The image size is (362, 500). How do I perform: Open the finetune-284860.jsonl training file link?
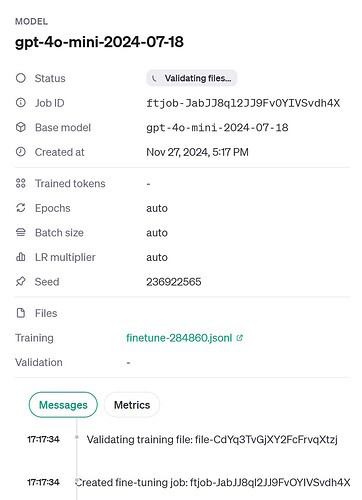coord(179,338)
